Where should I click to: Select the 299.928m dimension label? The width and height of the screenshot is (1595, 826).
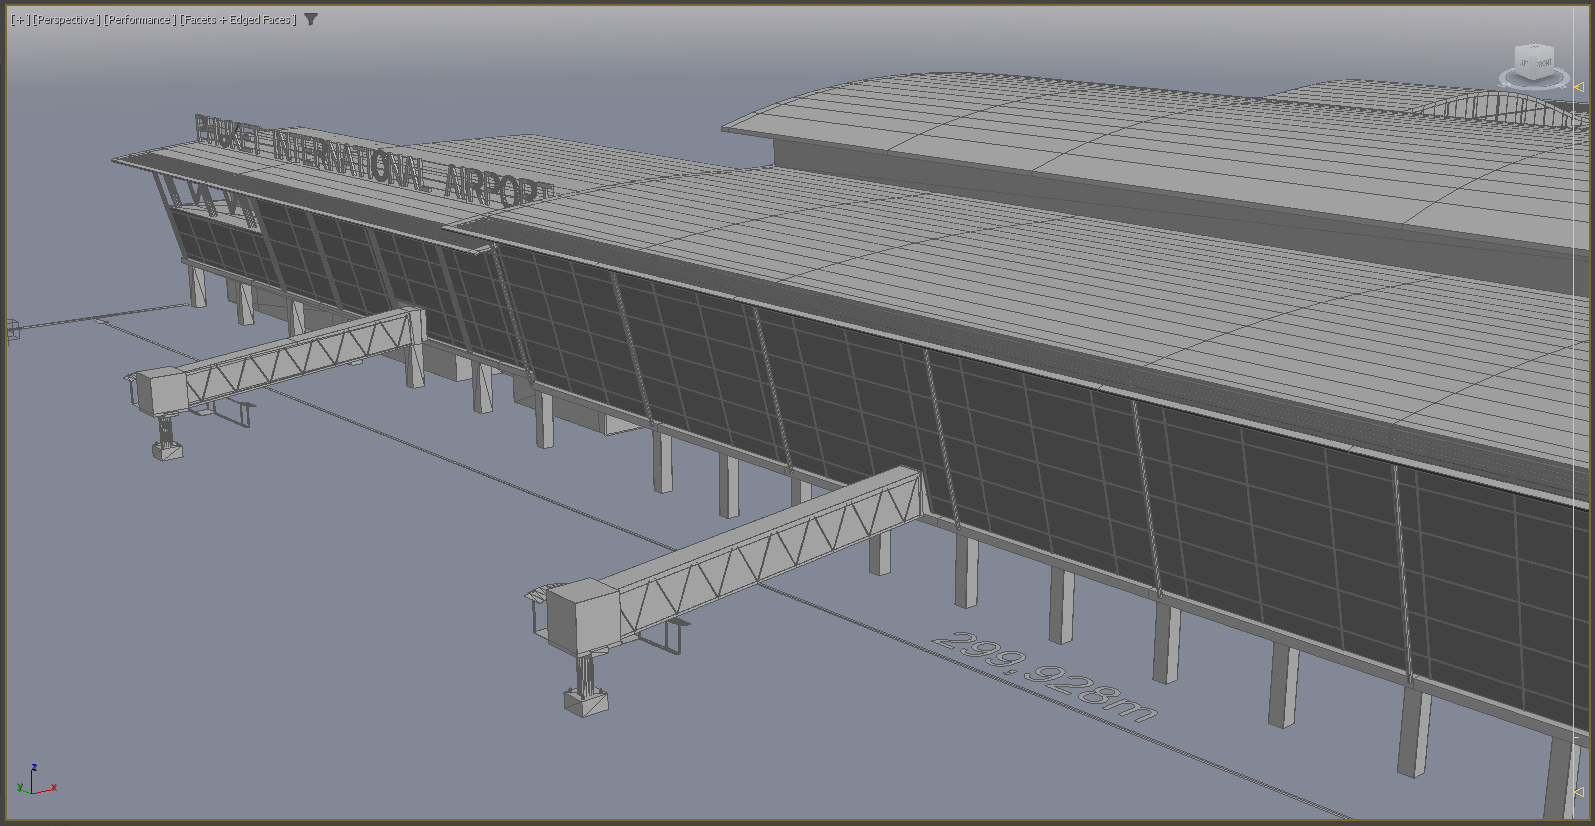coord(1044,676)
